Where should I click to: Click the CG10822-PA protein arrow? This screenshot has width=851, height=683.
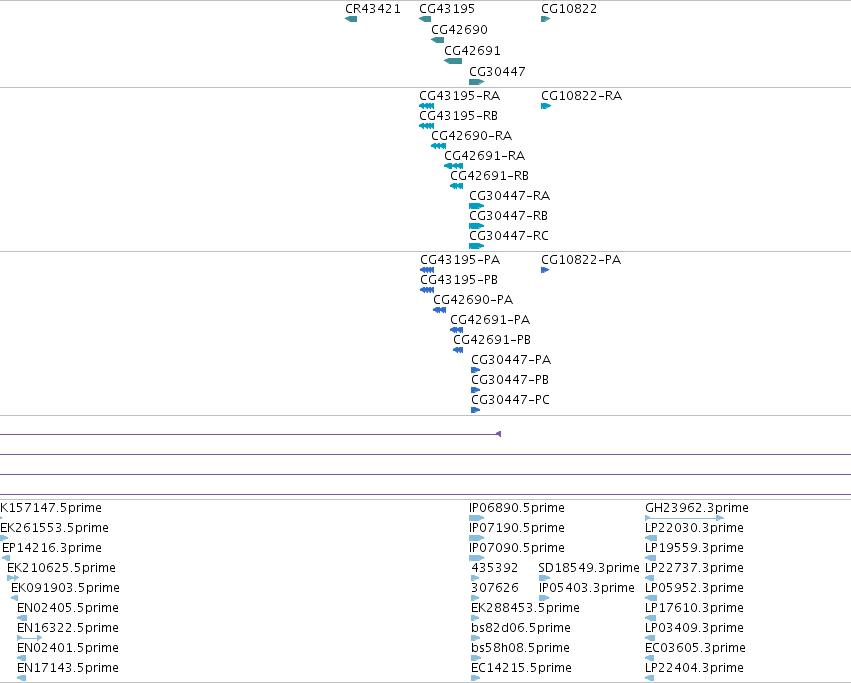click(x=545, y=270)
